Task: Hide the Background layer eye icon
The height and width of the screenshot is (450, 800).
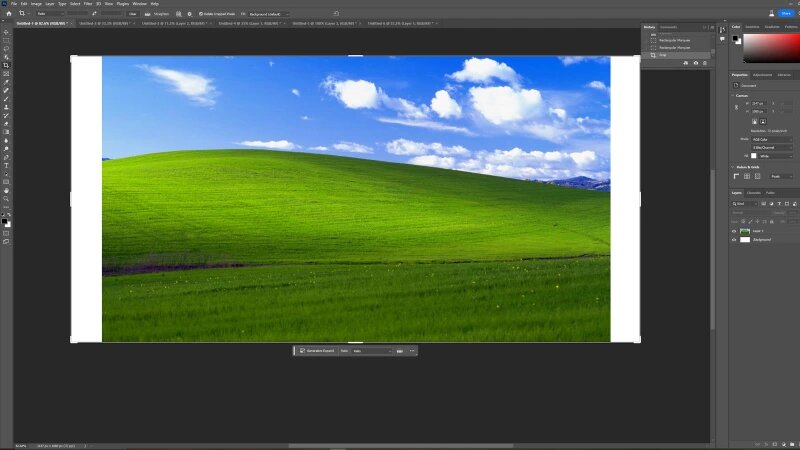Action: coord(734,240)
